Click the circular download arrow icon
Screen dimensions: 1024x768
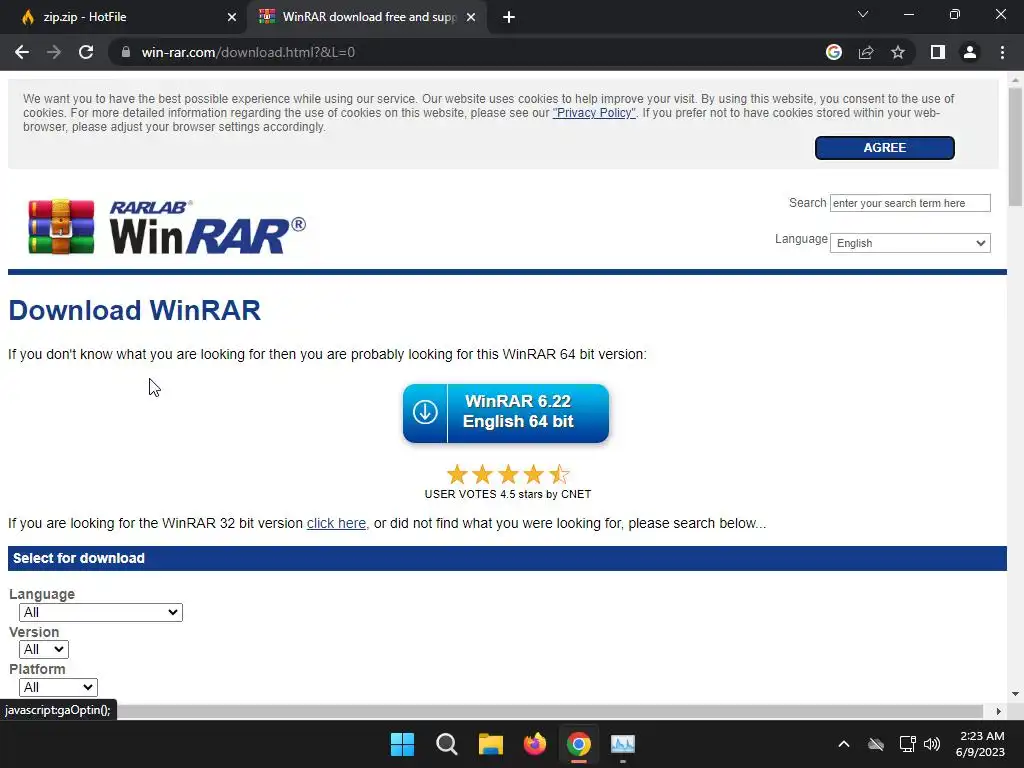[425, 413]
